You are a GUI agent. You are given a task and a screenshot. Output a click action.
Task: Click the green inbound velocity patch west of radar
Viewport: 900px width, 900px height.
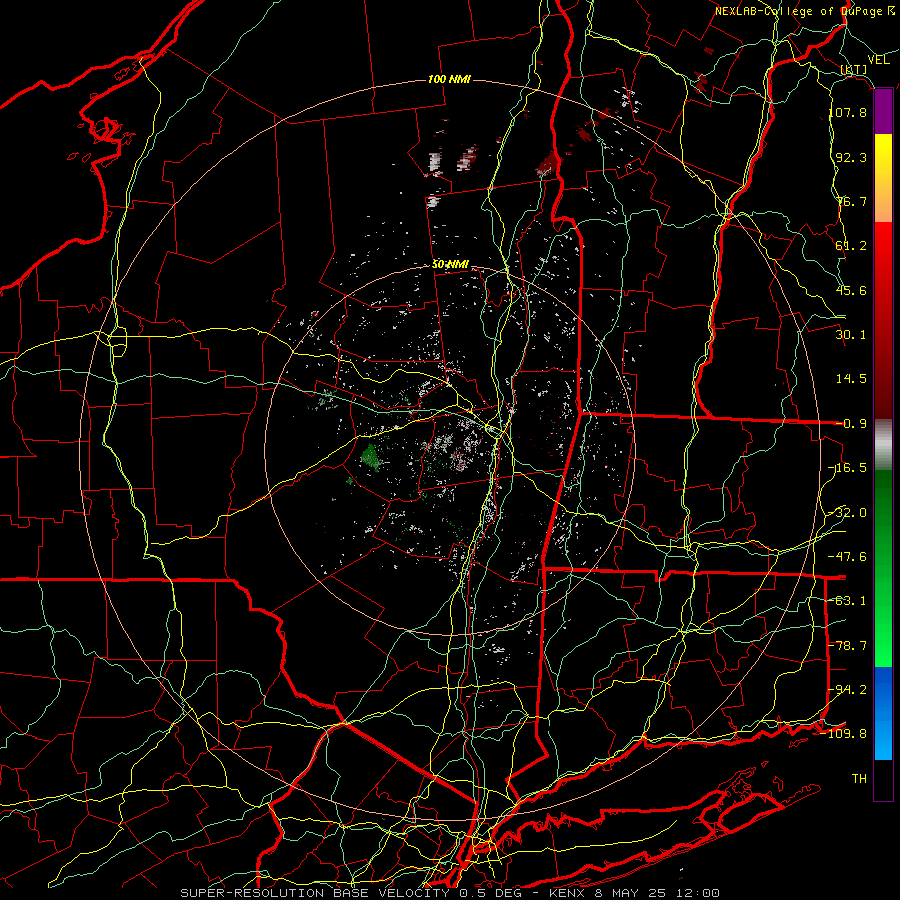(372, 456)
